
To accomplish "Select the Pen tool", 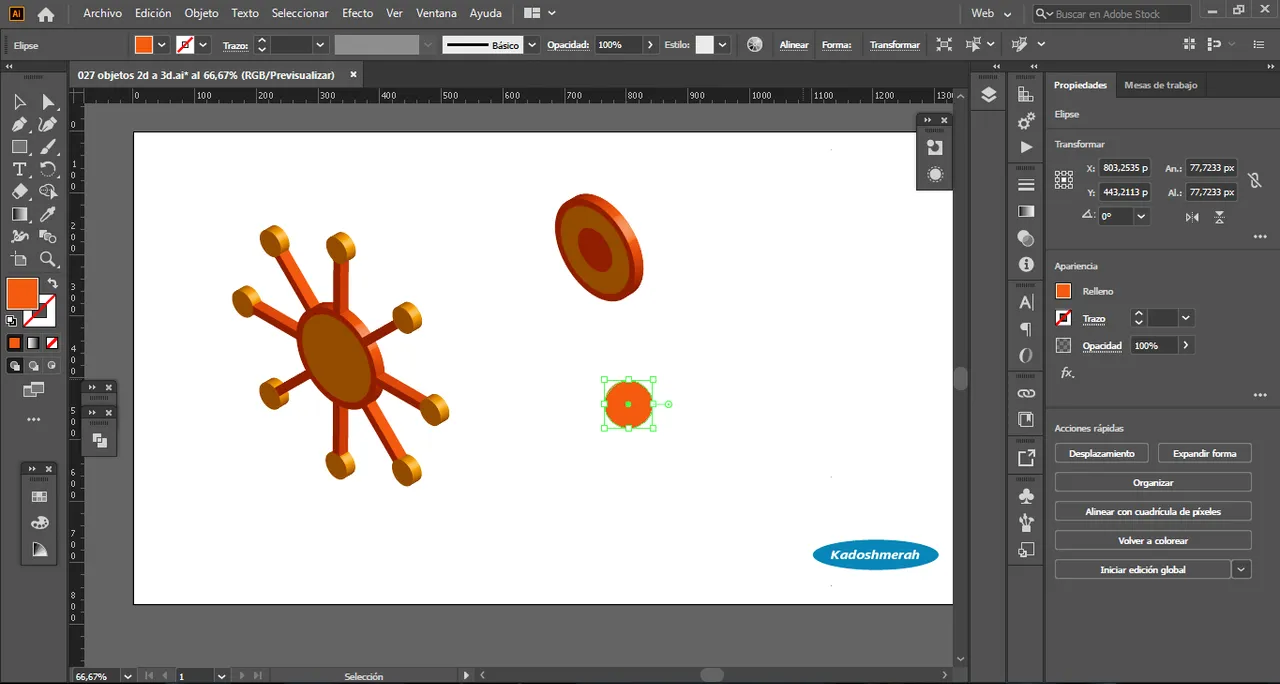I will (x=19, y=124).
